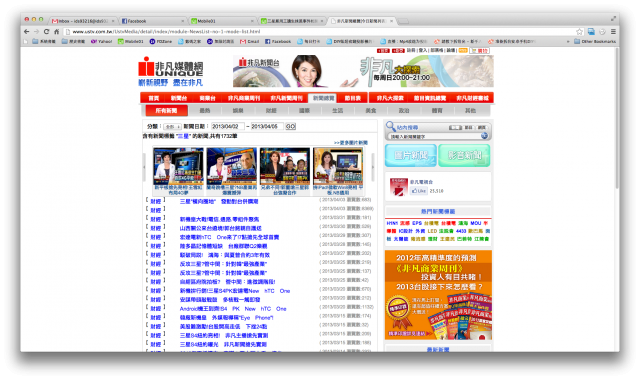
Task: Open the thumbnail of anchor with tablet screen
Action: point(338,167)
